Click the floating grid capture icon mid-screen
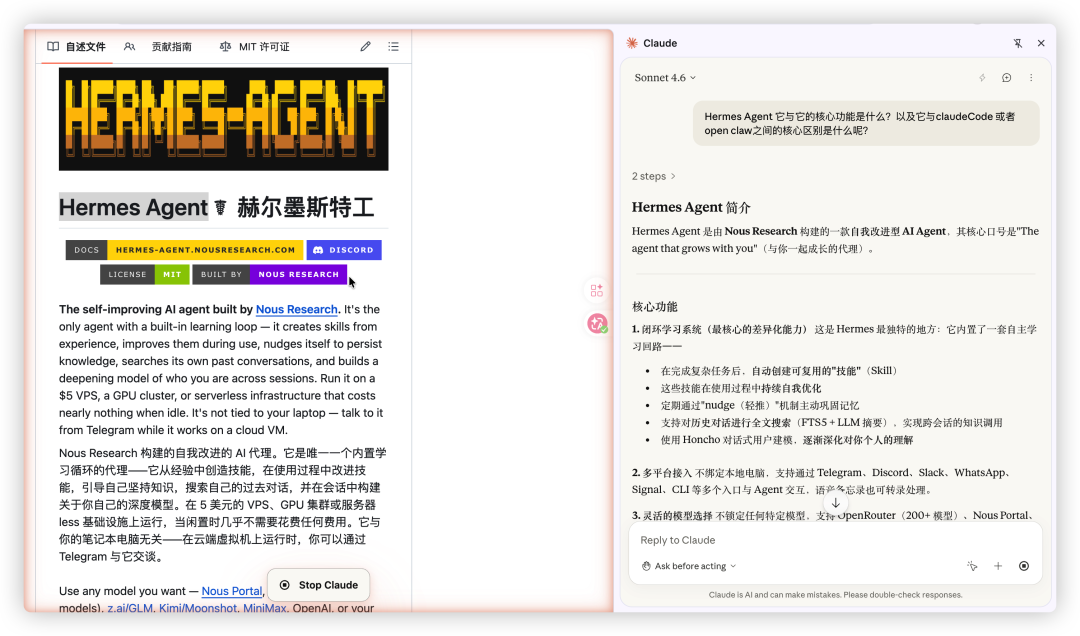Viewport: 1080px width, 636px height. pos(597,289)
